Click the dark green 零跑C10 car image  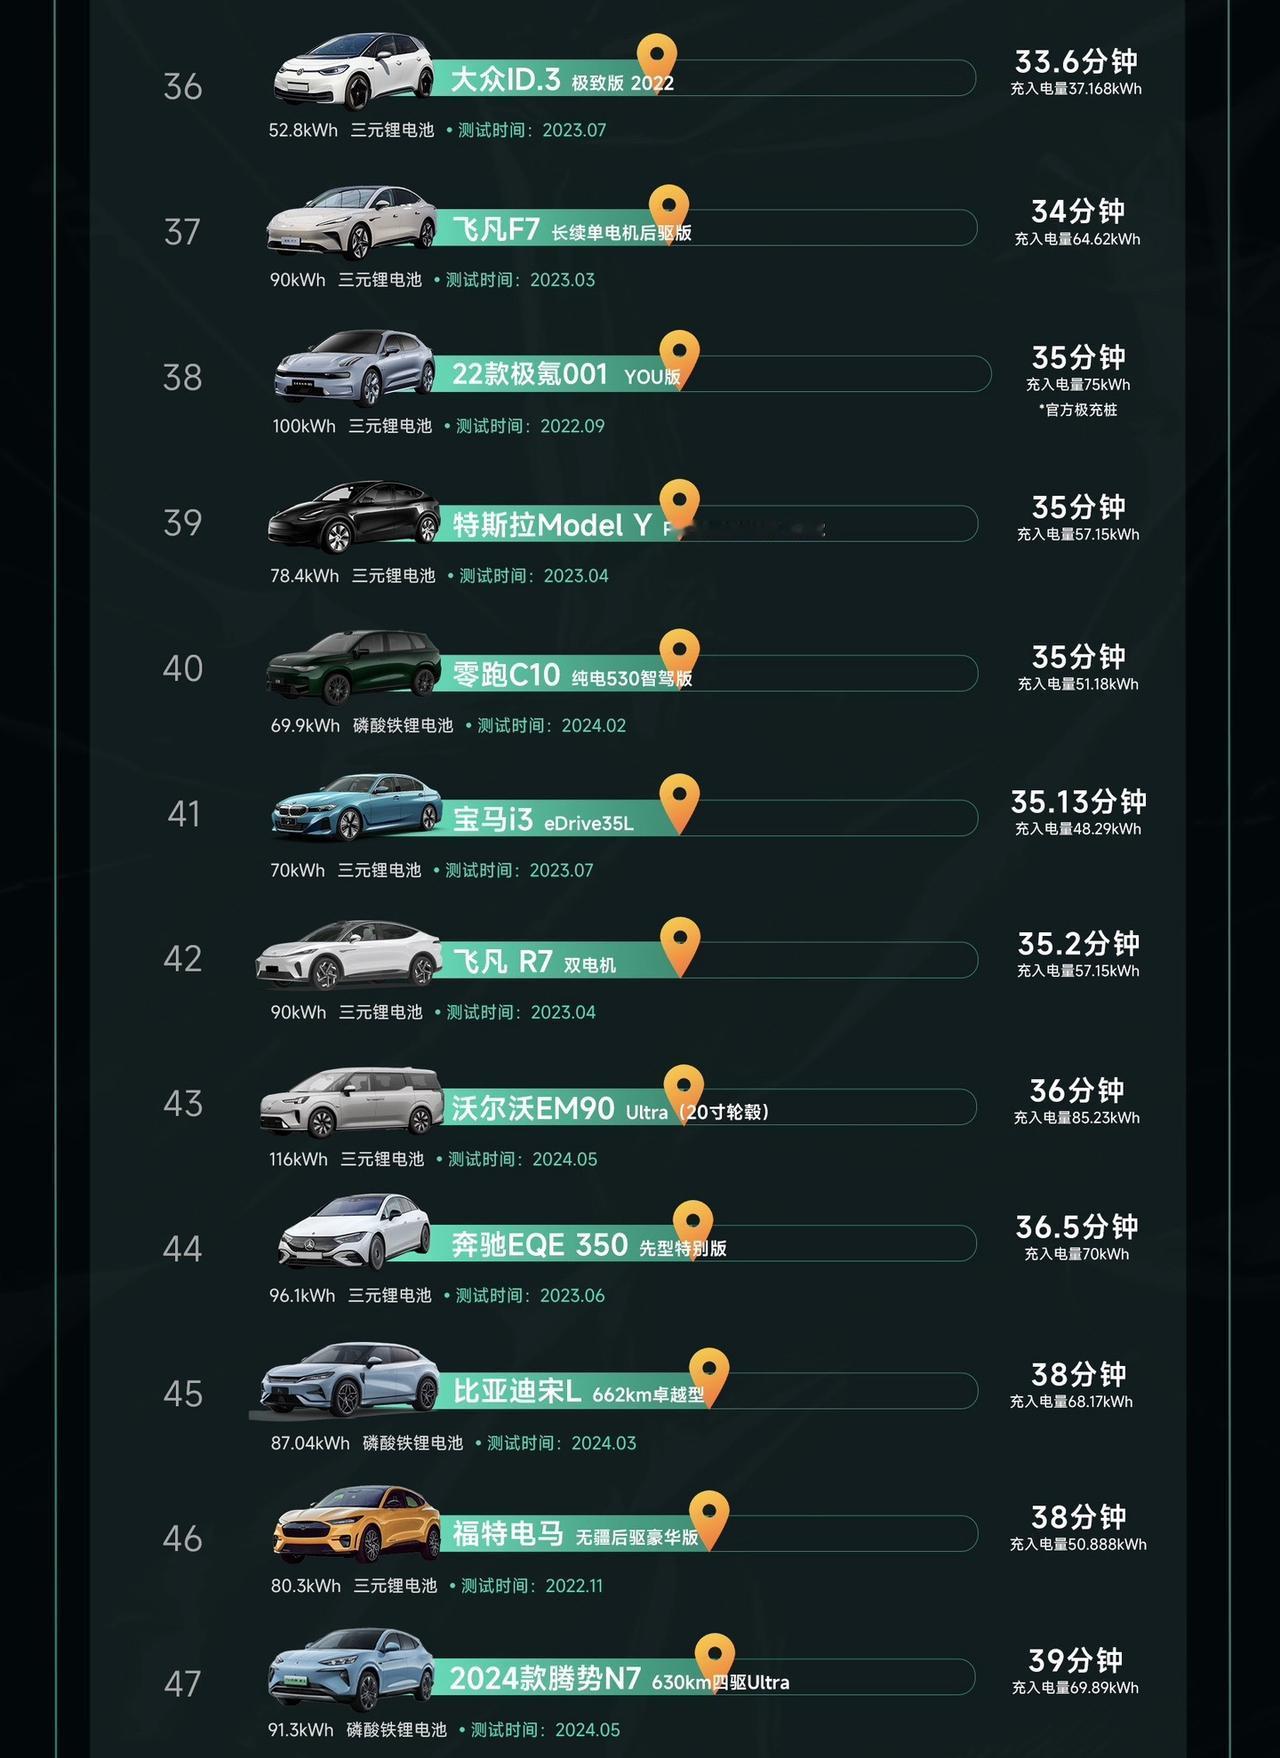354,666
